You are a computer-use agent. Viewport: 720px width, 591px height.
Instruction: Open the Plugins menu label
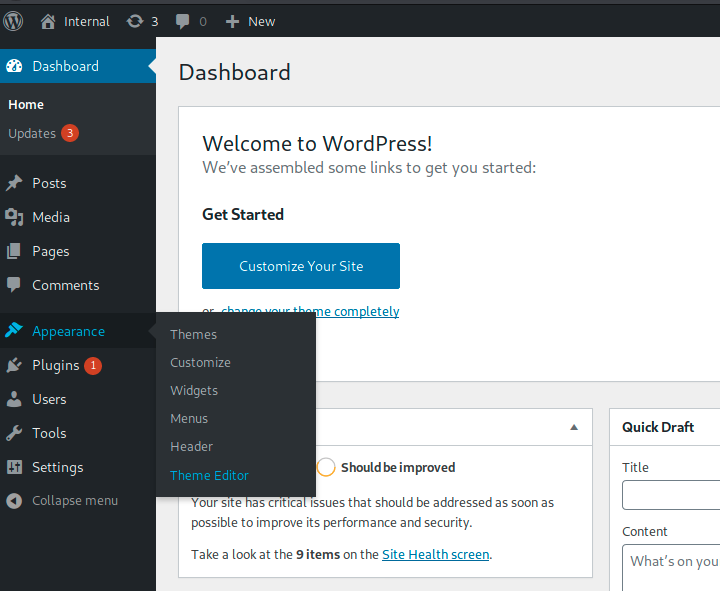56,366
